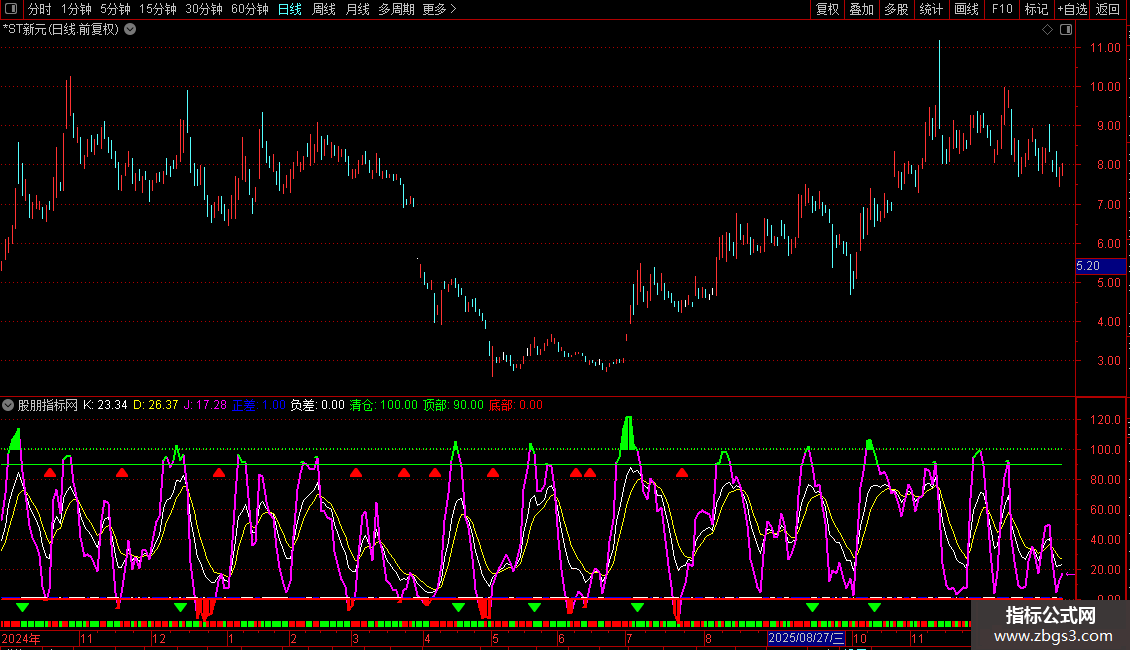Click the 返回 back button
Image resolution: width=1130 pixels, height=650 pixels.
[1108, 9]
